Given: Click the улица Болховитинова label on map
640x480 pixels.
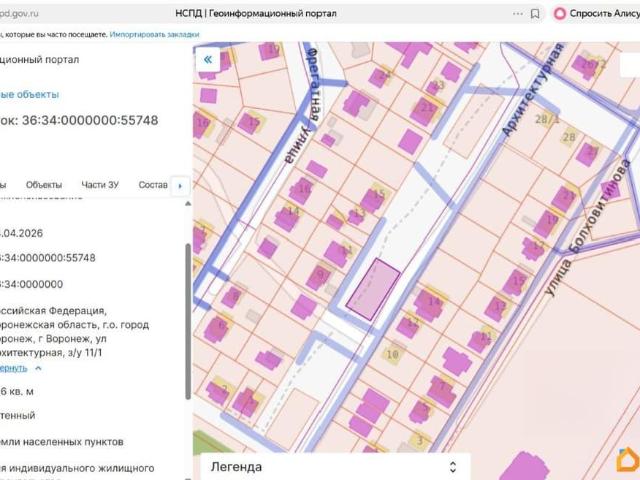Looking at the screenshot, I should tap(588, 227).
